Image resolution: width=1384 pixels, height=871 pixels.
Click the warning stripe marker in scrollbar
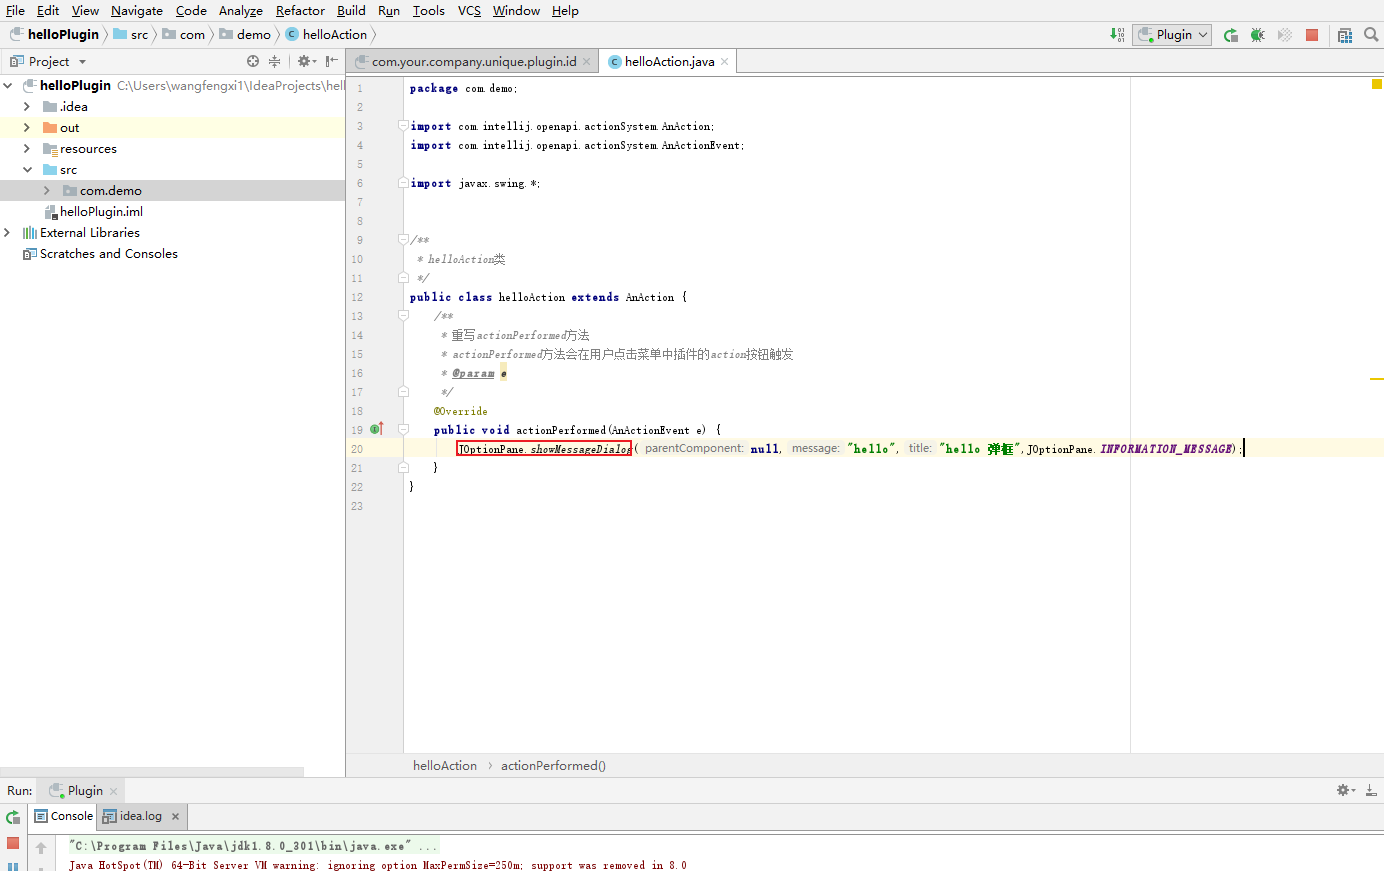[1377, 379]
